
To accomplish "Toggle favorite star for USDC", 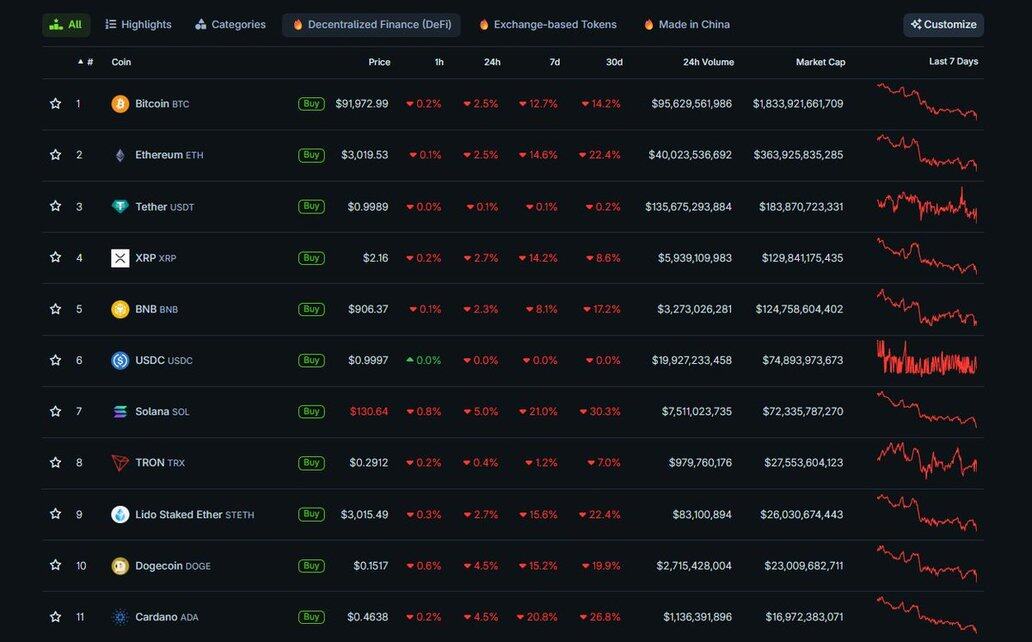I will [x=56, y=360].
